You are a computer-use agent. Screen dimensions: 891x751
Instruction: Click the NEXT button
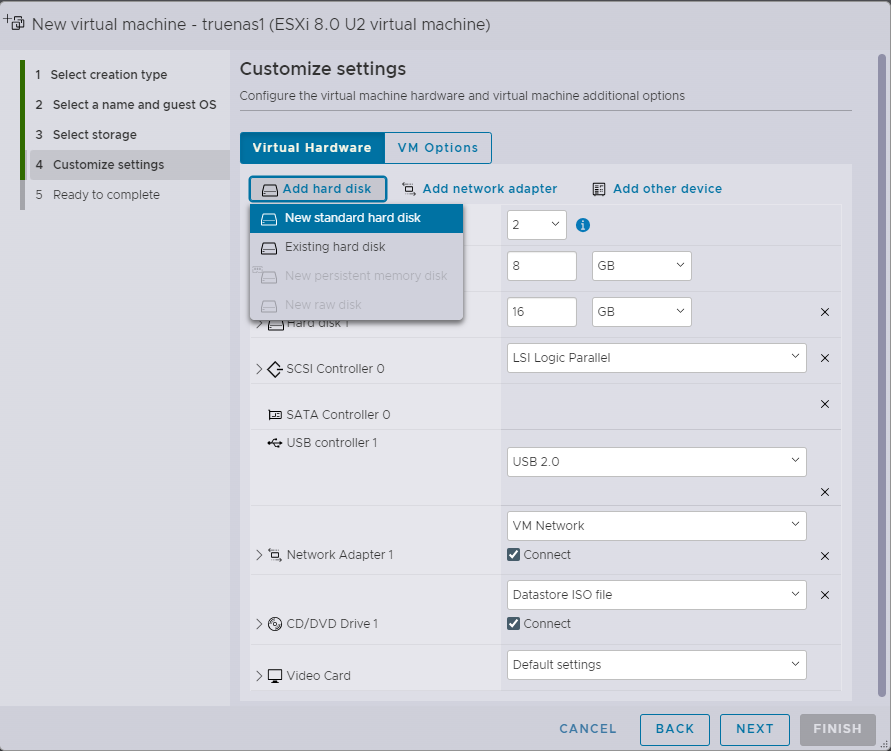(755, 729)
